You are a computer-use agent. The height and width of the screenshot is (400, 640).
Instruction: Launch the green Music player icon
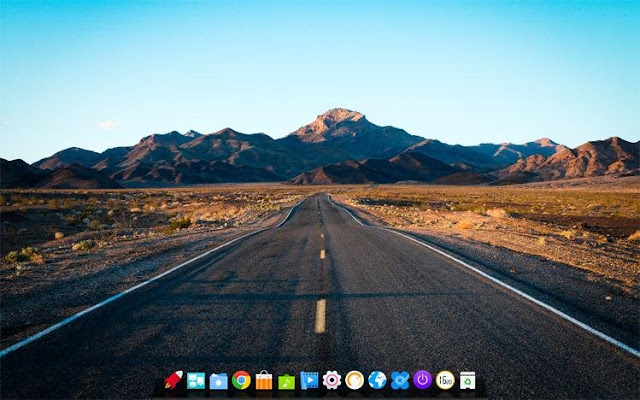[287, 381]
